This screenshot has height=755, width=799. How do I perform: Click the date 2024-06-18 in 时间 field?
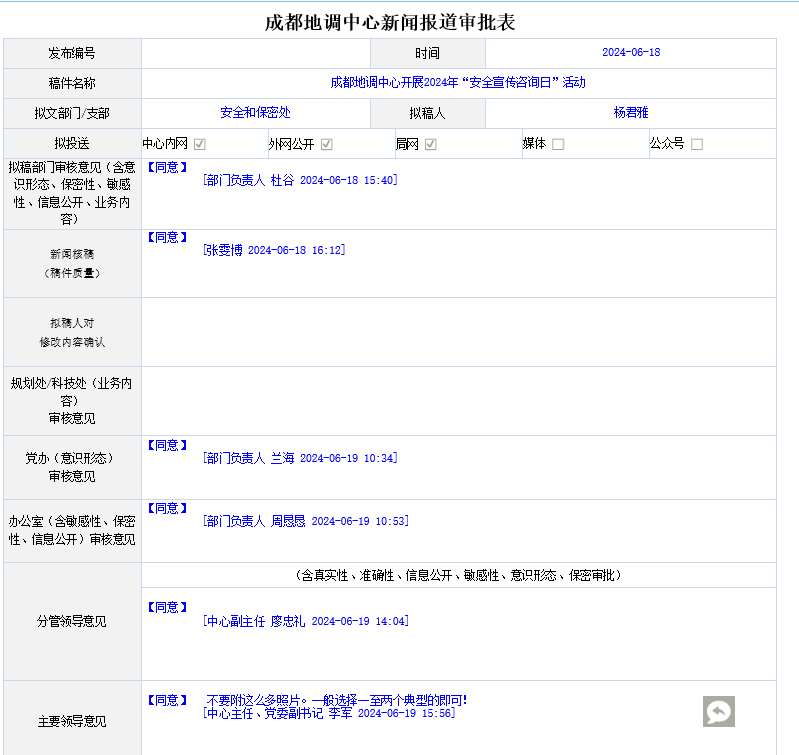(631, 52)
